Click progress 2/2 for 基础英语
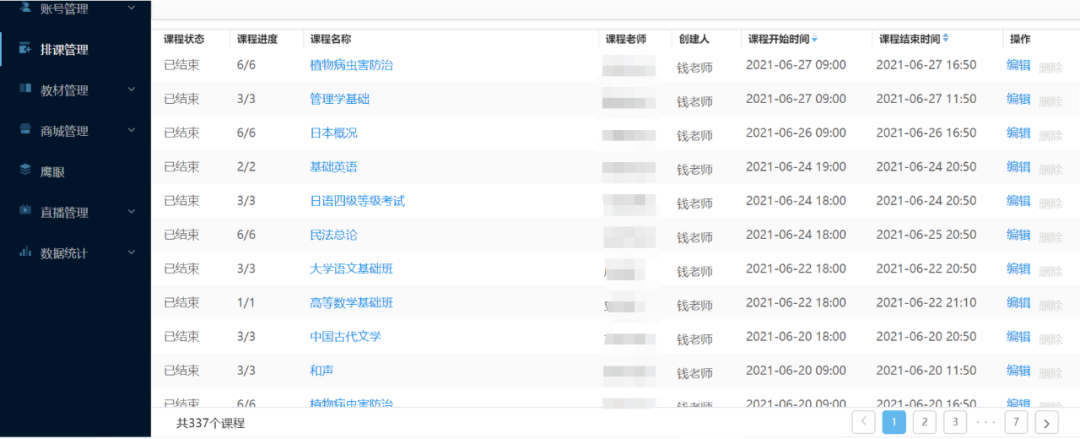This screenshot has height=439, width=1080. [246, 167]
